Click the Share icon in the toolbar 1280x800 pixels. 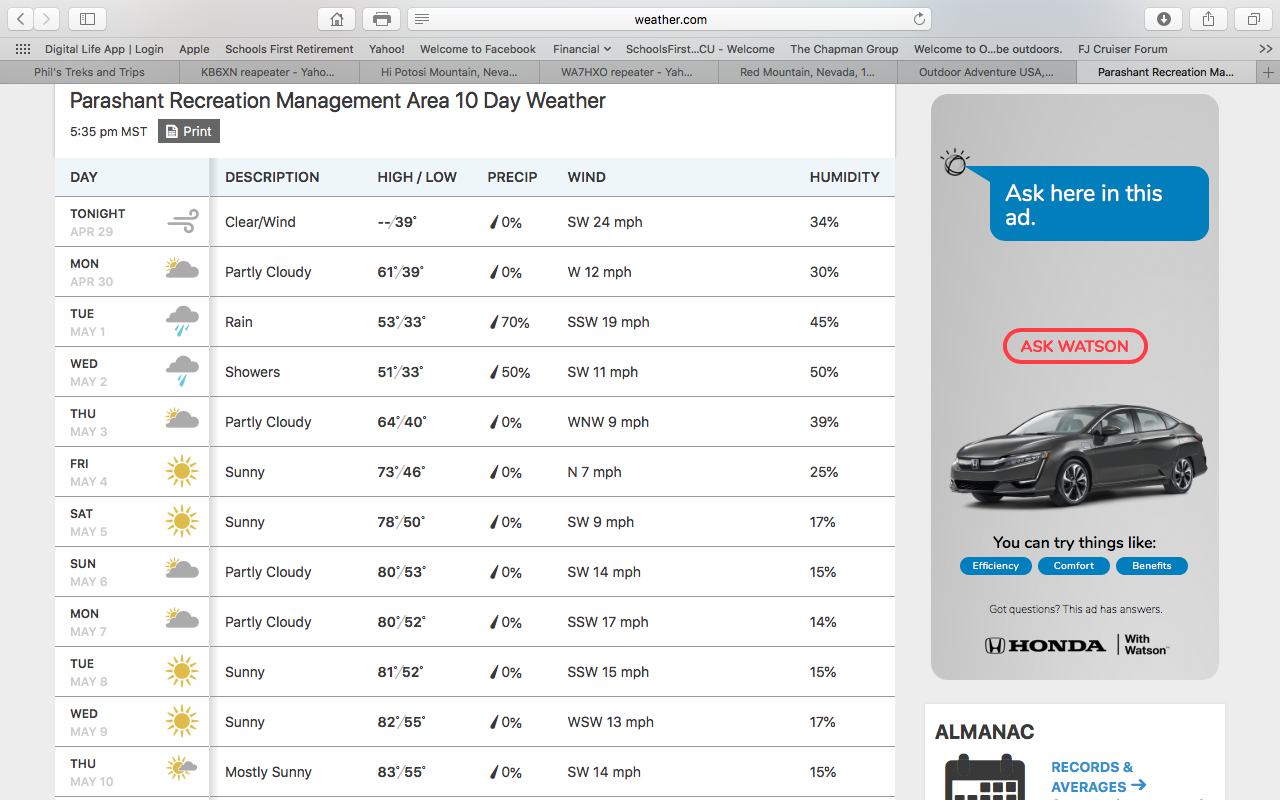(x=1208, y=19)
